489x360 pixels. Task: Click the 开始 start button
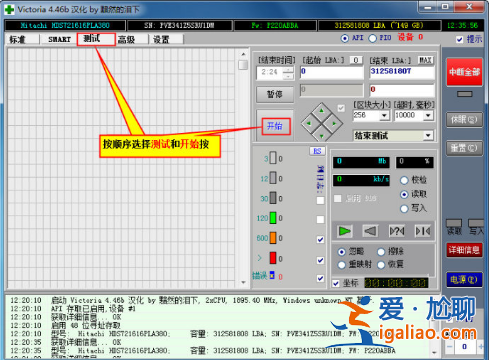276,126
